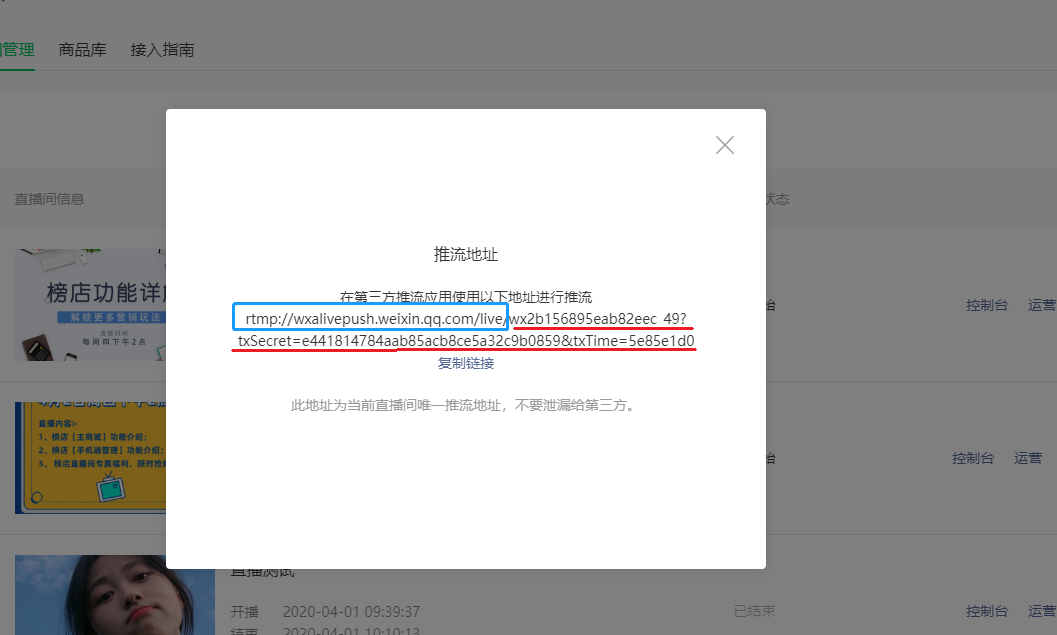
Task: Click the rtmp://wxalivepush.weixin.qq.com/live/ address text
Action: [x=372, y=318]
